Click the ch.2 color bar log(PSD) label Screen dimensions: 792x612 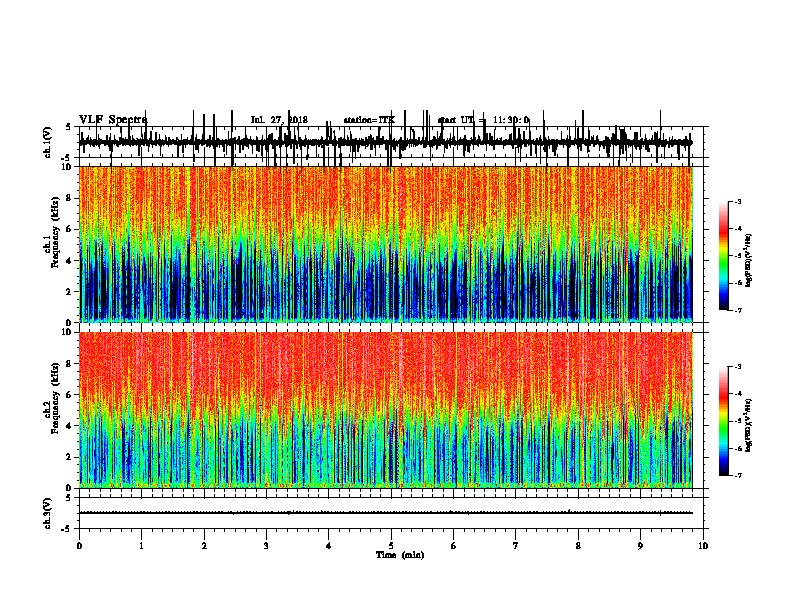point(748,425)
